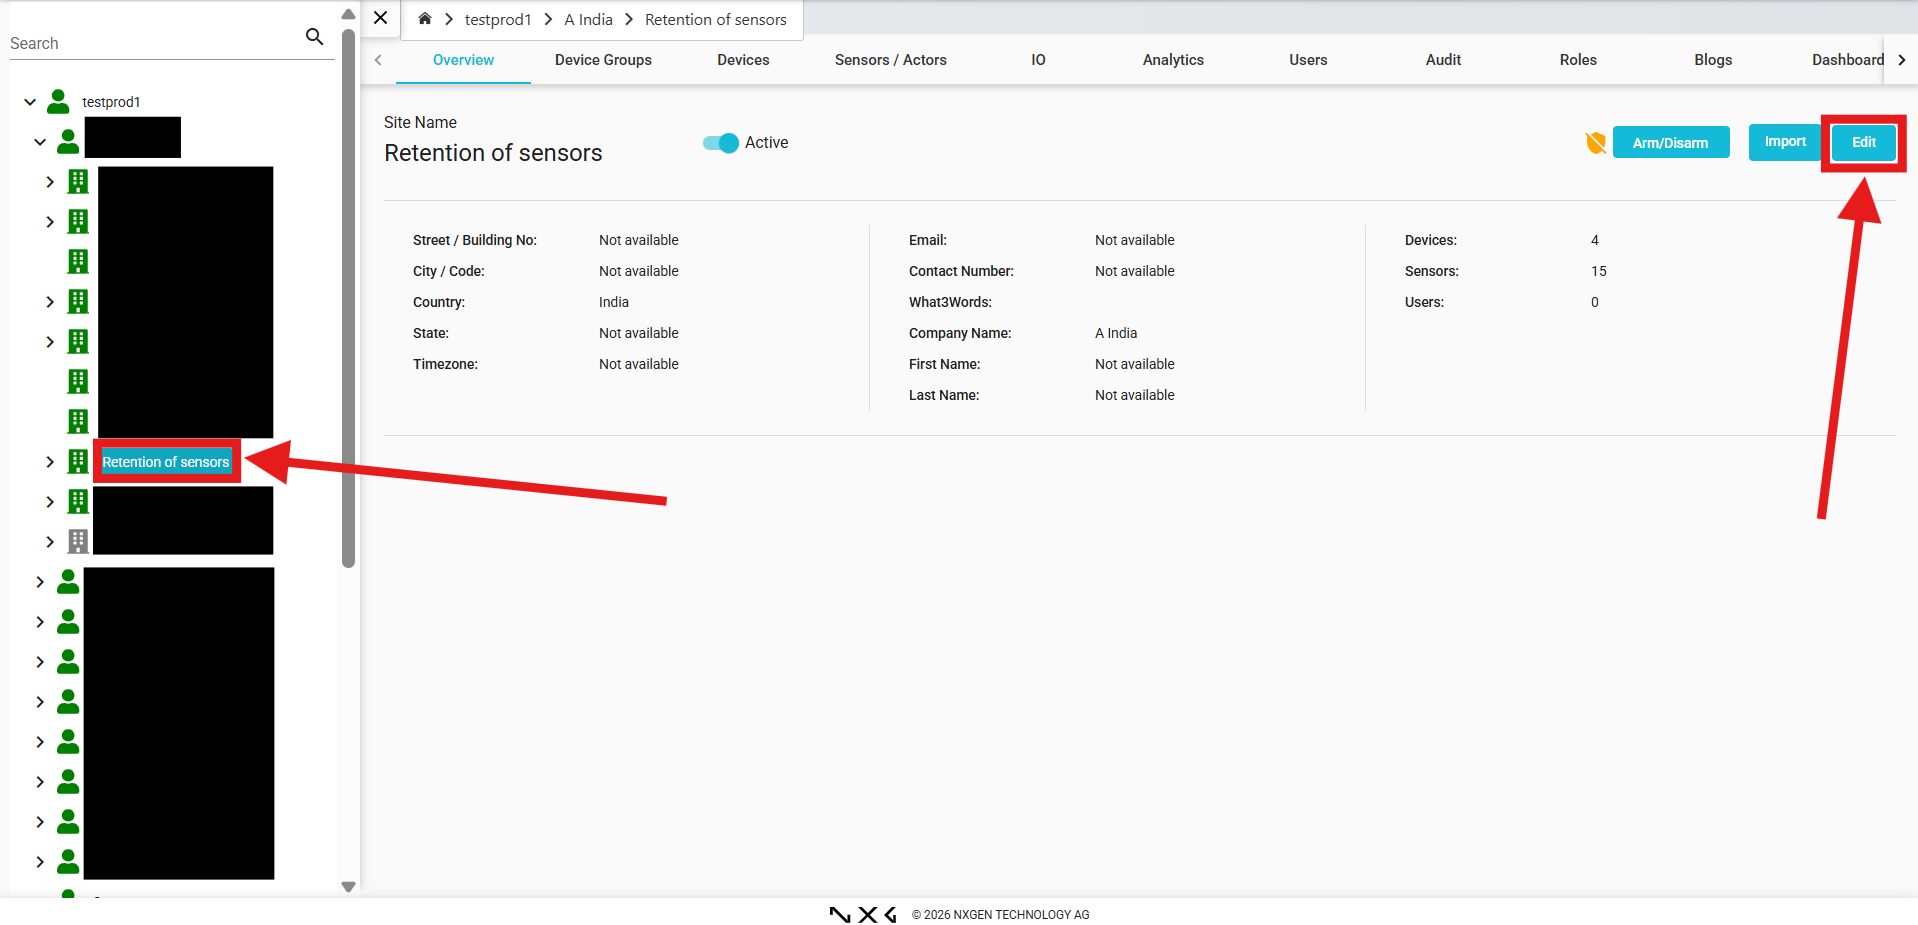Toggle the Active site switch

720,143
